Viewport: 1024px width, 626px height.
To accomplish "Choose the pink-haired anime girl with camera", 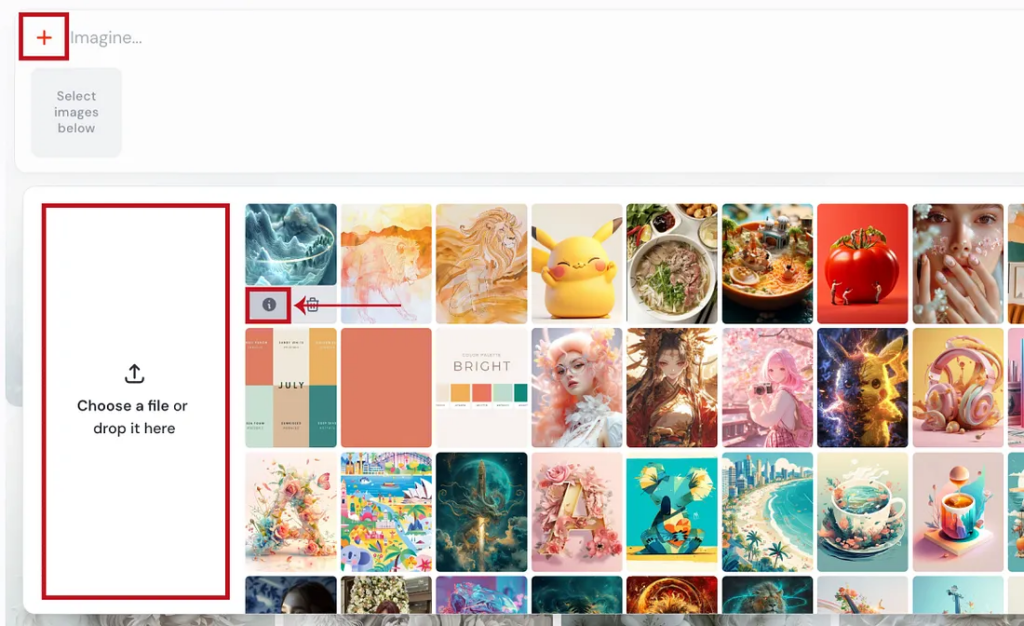I will point(767,388).
